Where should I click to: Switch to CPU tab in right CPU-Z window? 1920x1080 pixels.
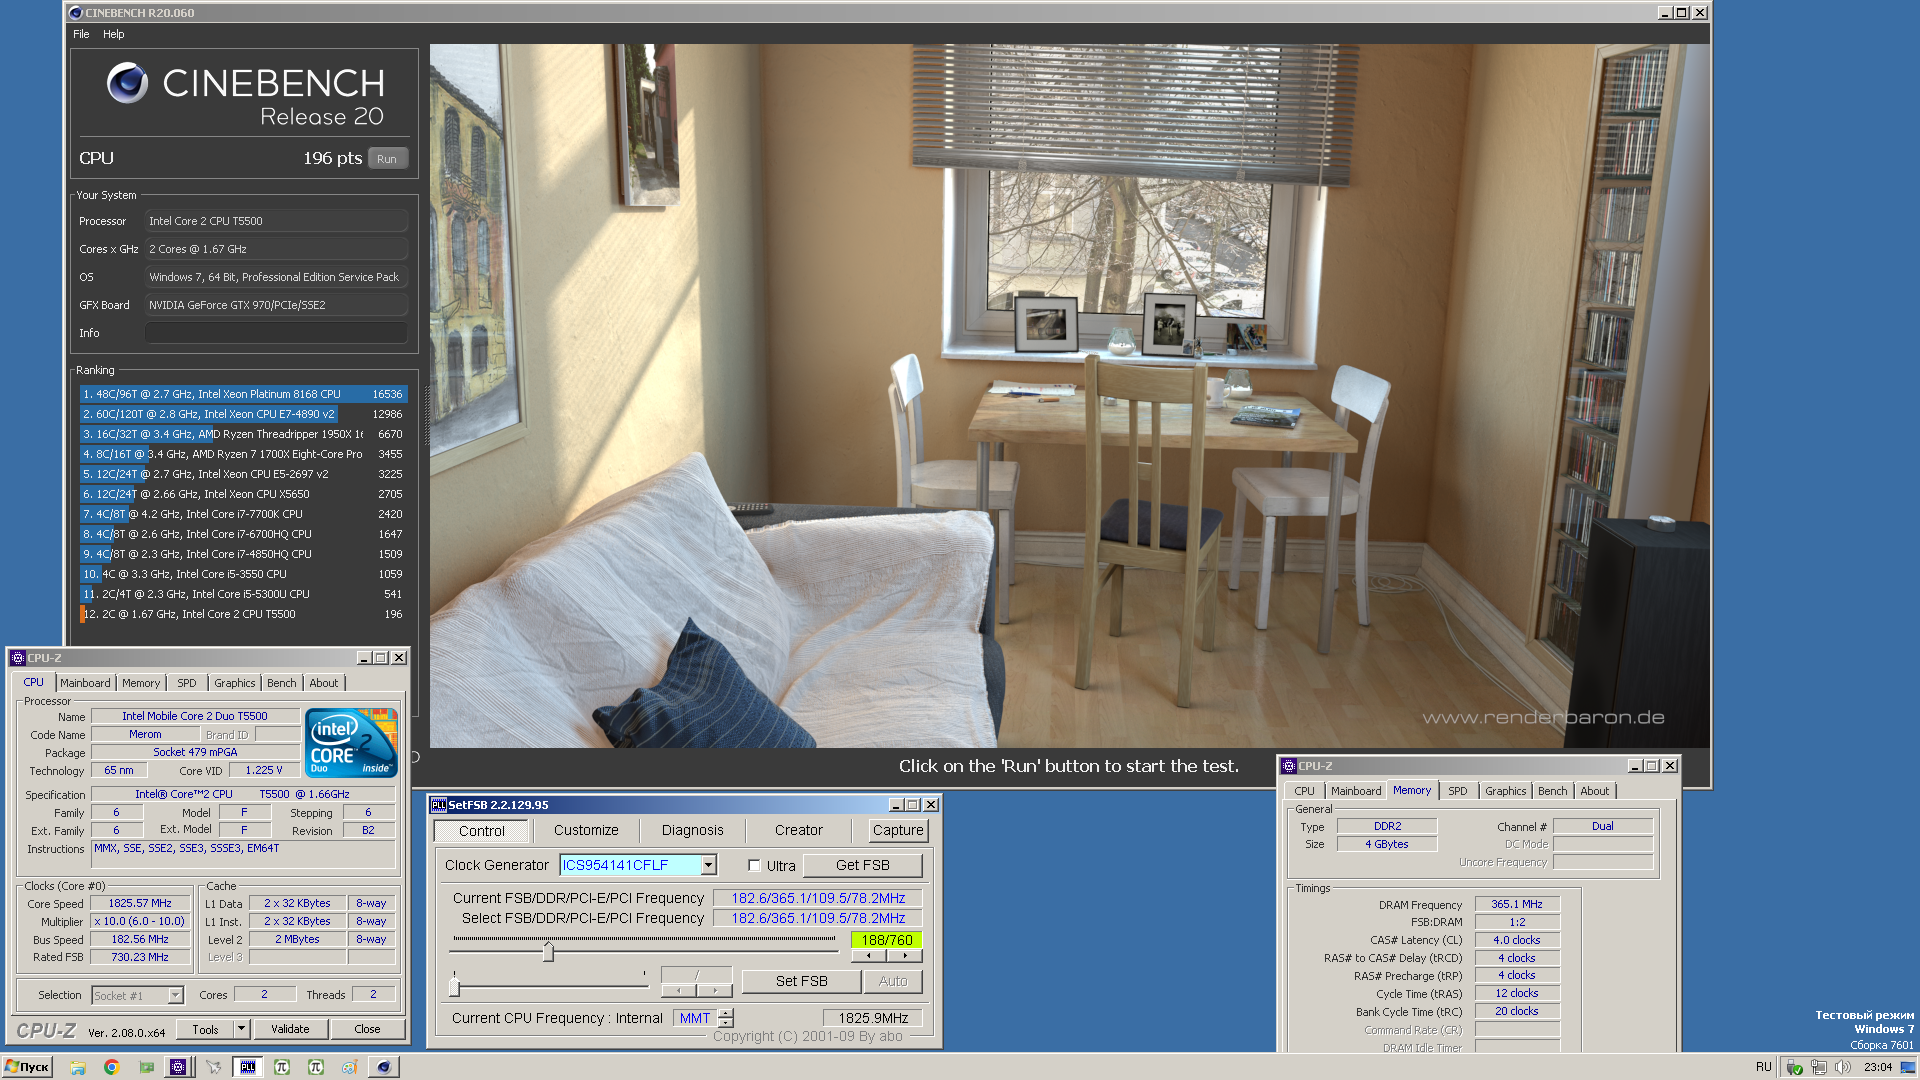[1305, 791]
